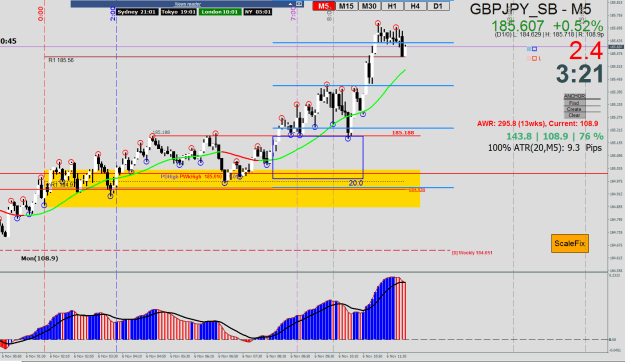Click the Create button in ANCHOR panel
Image resolution: width=625 pixels, height=362 pixels.
click(574, 109)
